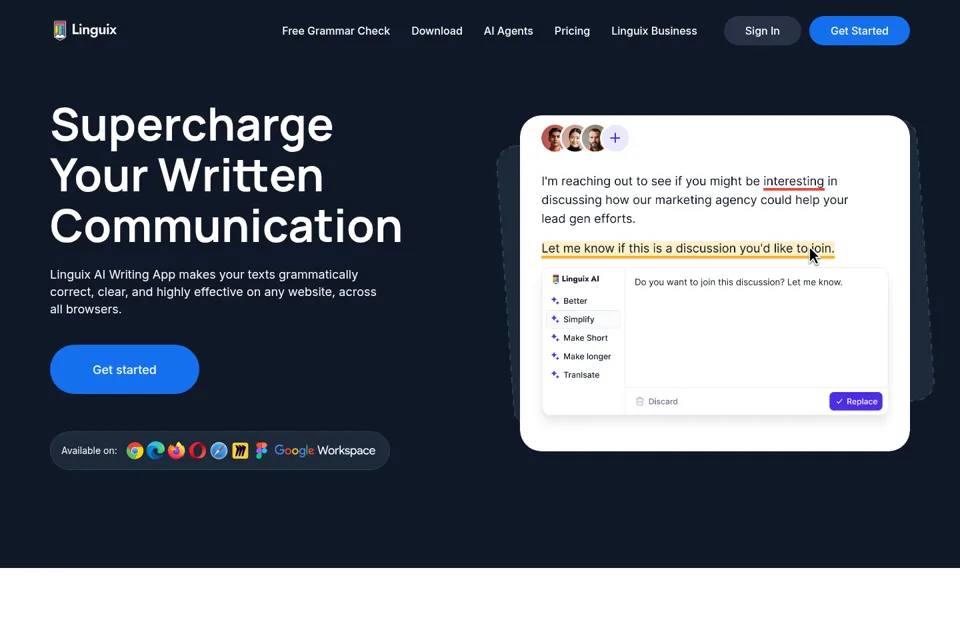Click the Chrome browser icon
The width and height of the screenshot is (960, 640).
[x=135, y=451]
